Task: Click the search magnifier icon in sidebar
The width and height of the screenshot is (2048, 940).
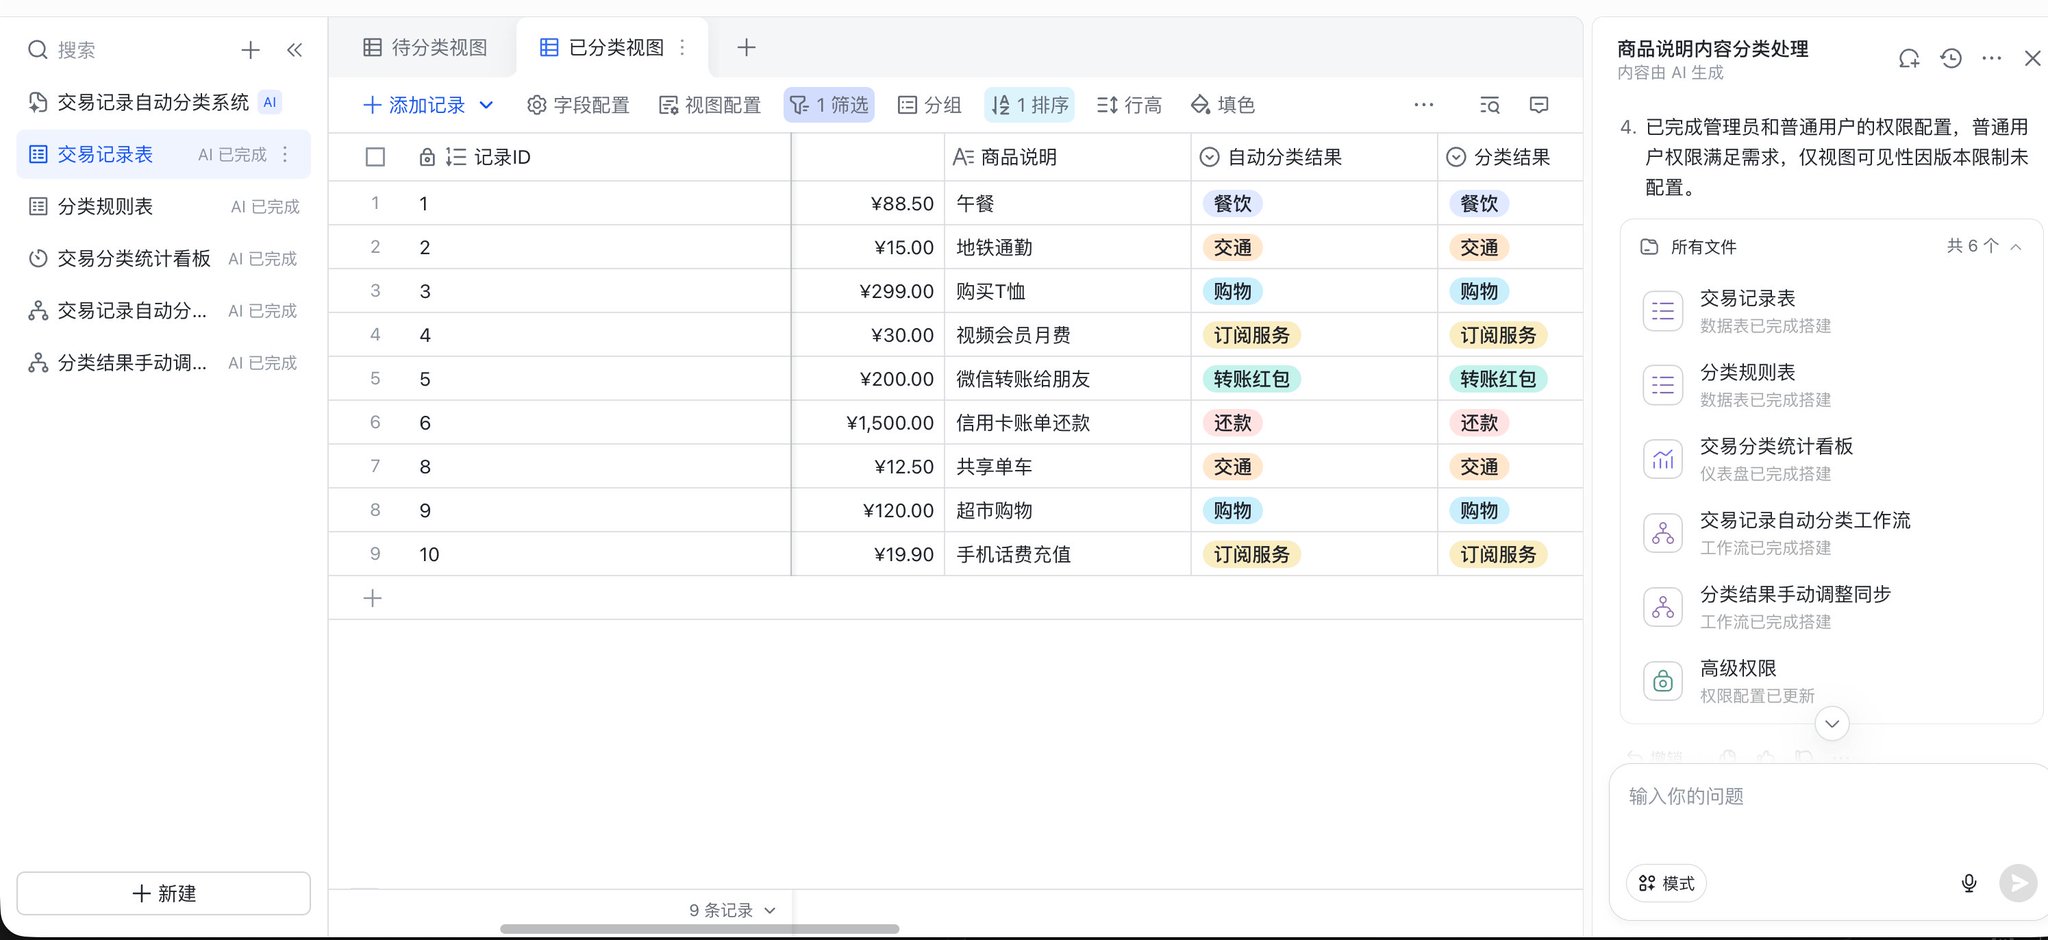Action: [x=37, y=49]
